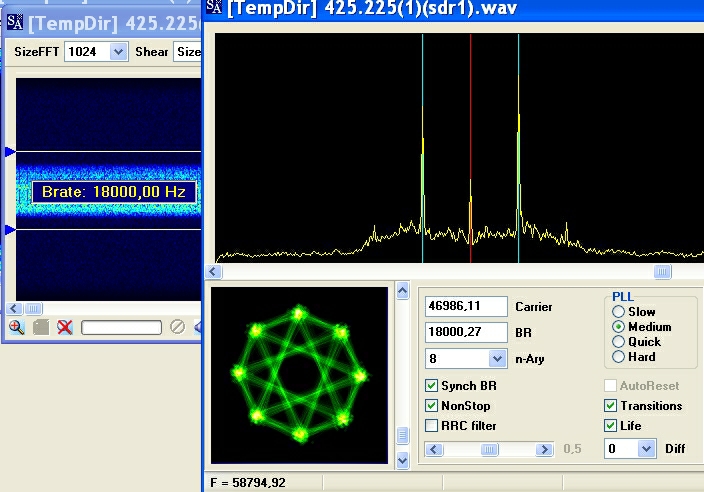Click the 425.225(1)(sdr1).wav title bar
Viewport: 704px width, 492px height.
pos(453,8)
